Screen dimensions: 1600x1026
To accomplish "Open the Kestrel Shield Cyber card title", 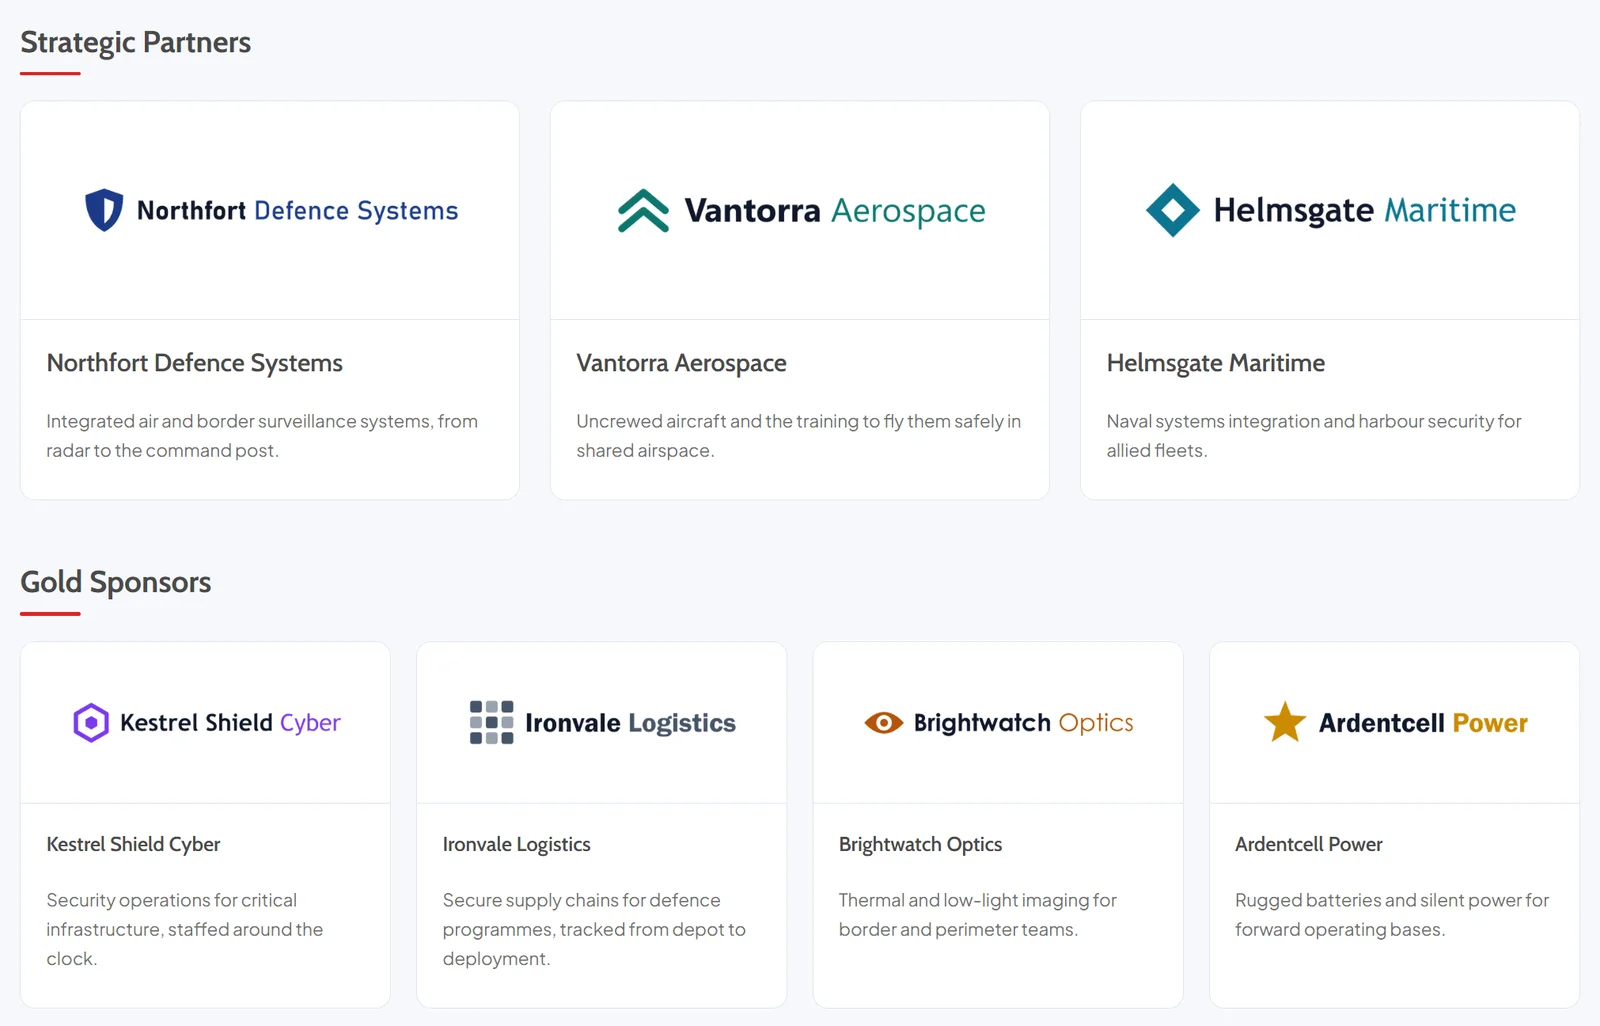I will pos(133,844).
